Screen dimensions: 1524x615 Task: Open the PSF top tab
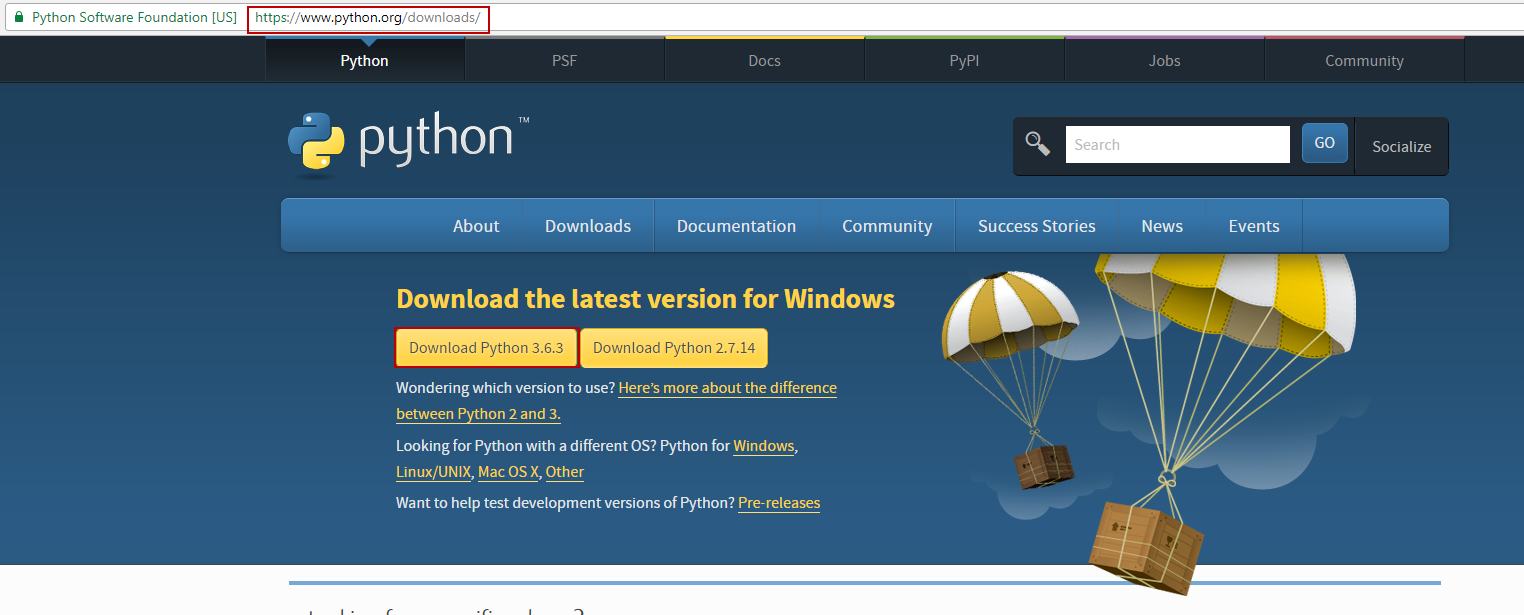tap(564, 61)
